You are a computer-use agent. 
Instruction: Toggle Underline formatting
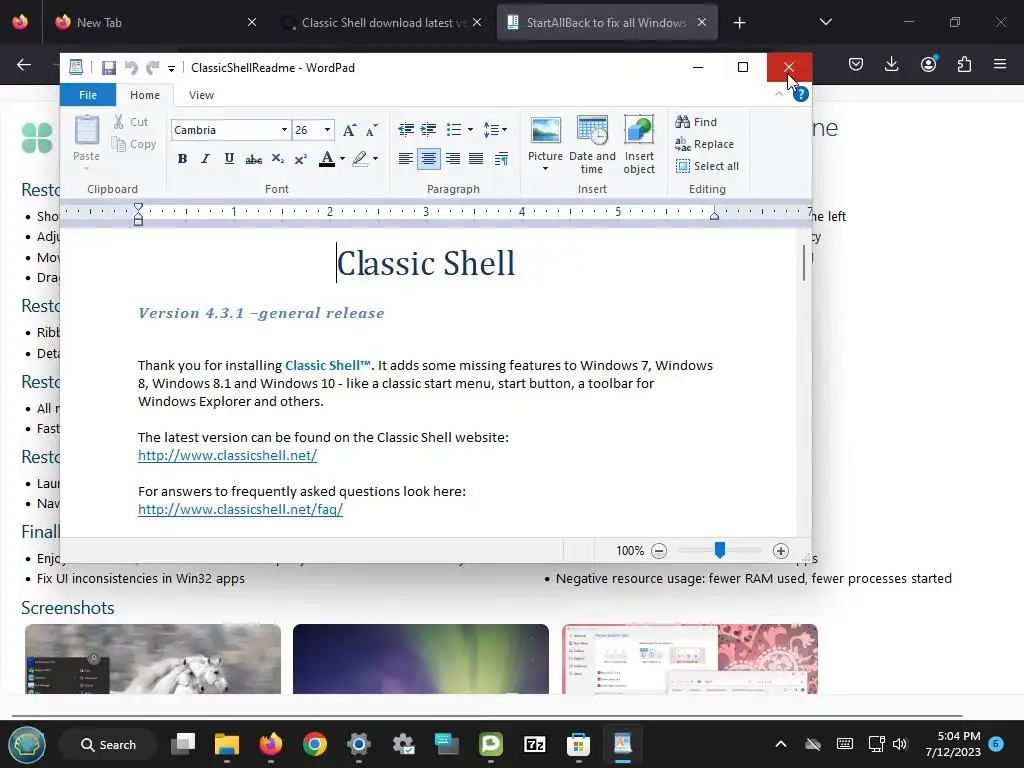click(x=229, y=158)
